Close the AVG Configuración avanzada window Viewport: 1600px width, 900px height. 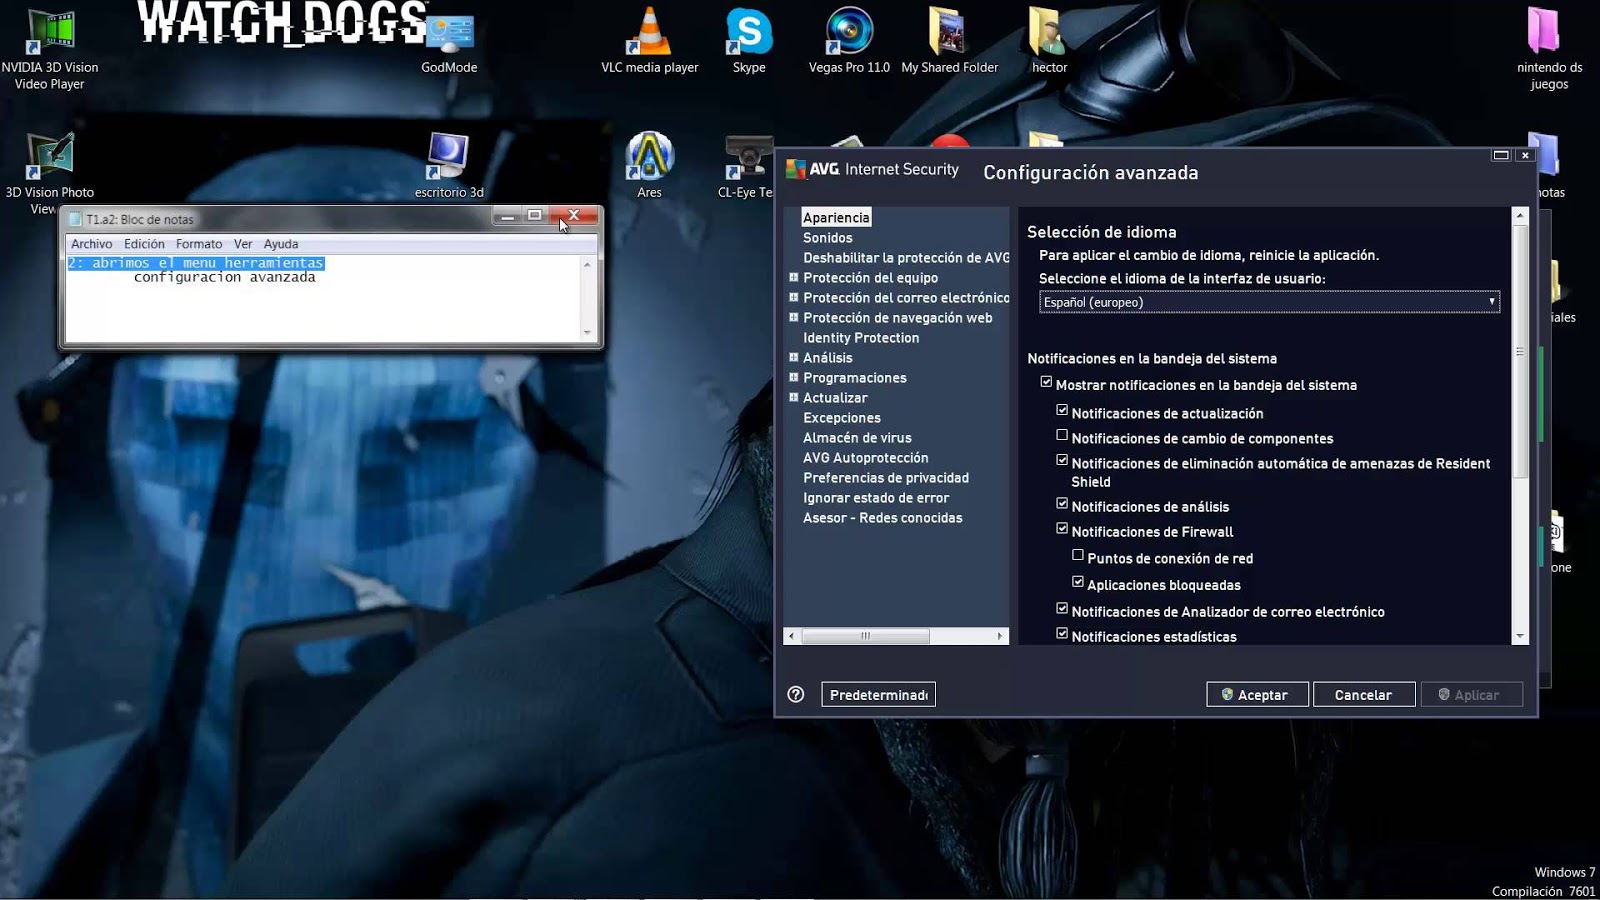[x=1525, y=155]
